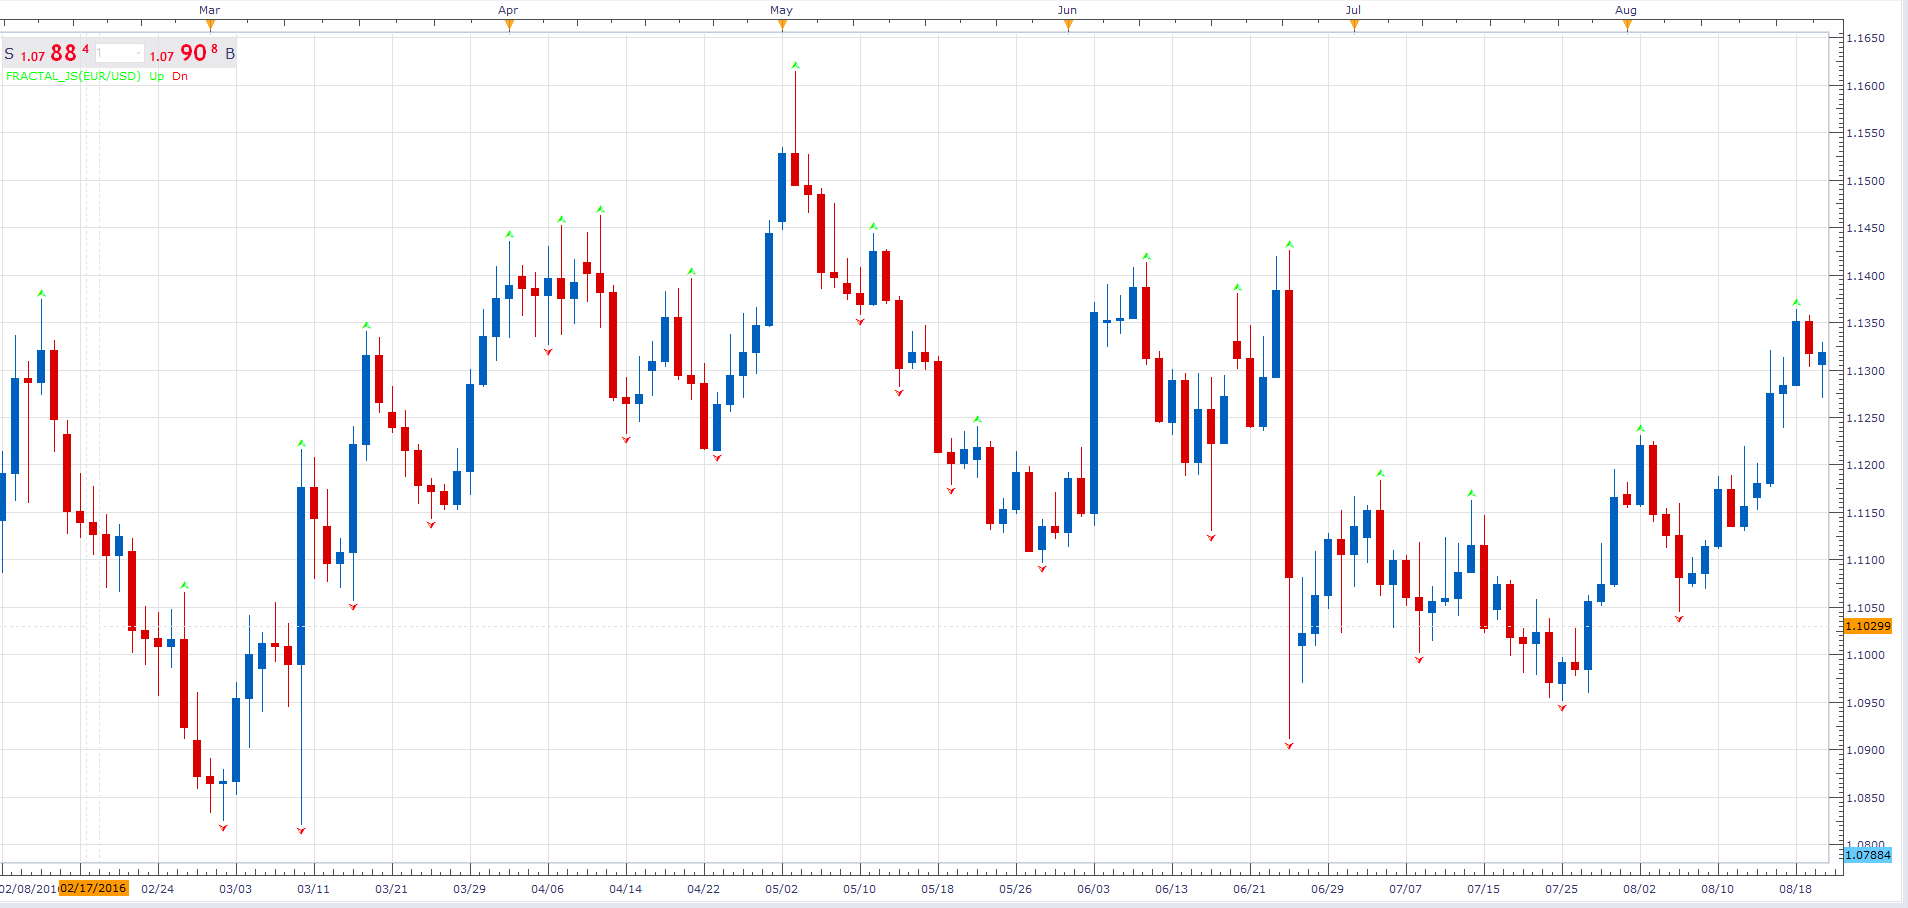The width and height of the screenshot is (1908, 908).
Task: Click the orange triangle marker under Aug
Action: tap(1627, 25)
